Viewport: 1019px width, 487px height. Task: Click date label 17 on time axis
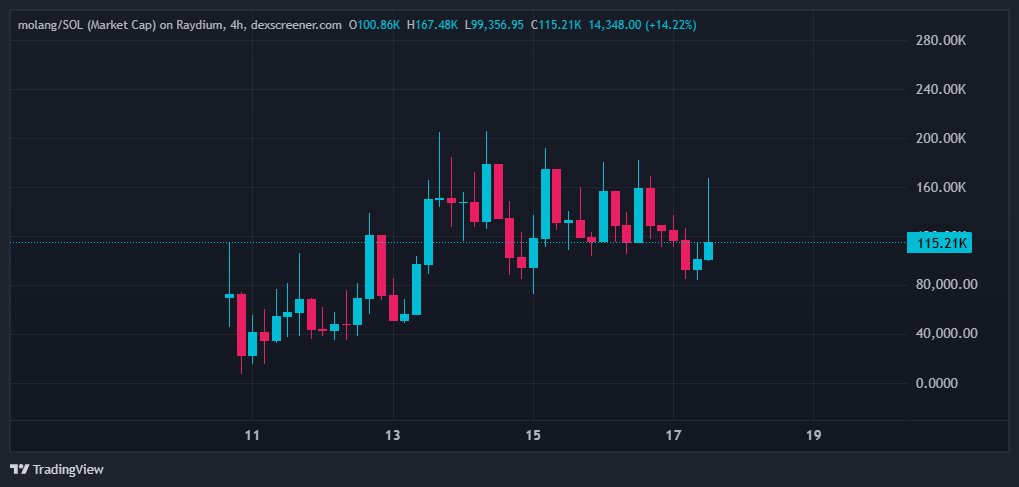pos(673,436)
